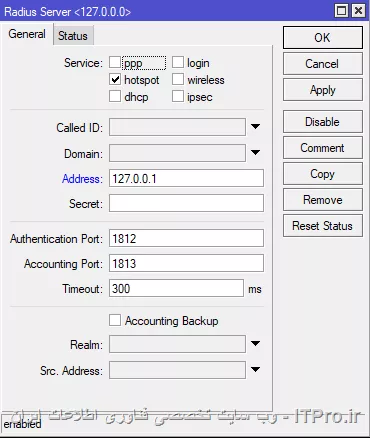The width and height of the screenshot is (370, 438).
Task: Enable the ipsec service checkbox
Action: (178, 97)
